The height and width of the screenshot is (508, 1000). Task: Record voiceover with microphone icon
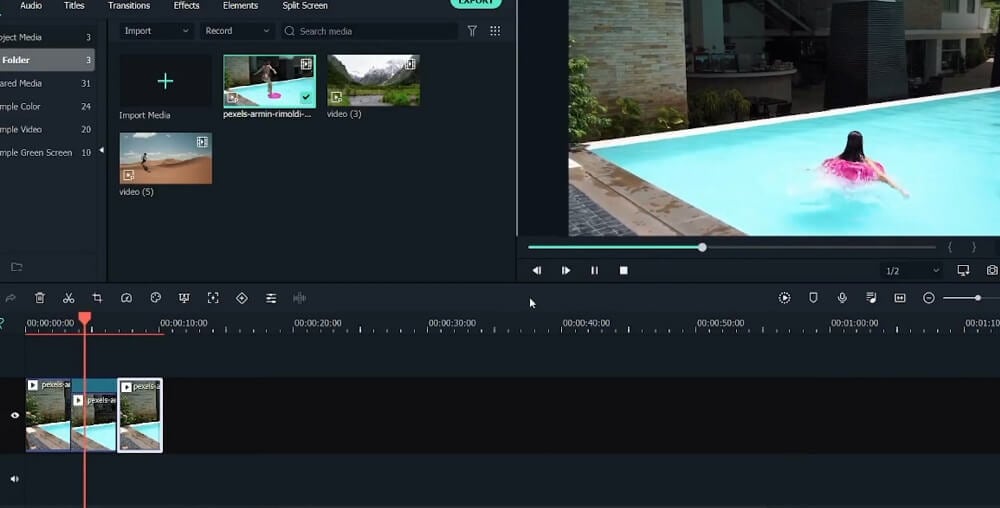[x=842, y=298]
